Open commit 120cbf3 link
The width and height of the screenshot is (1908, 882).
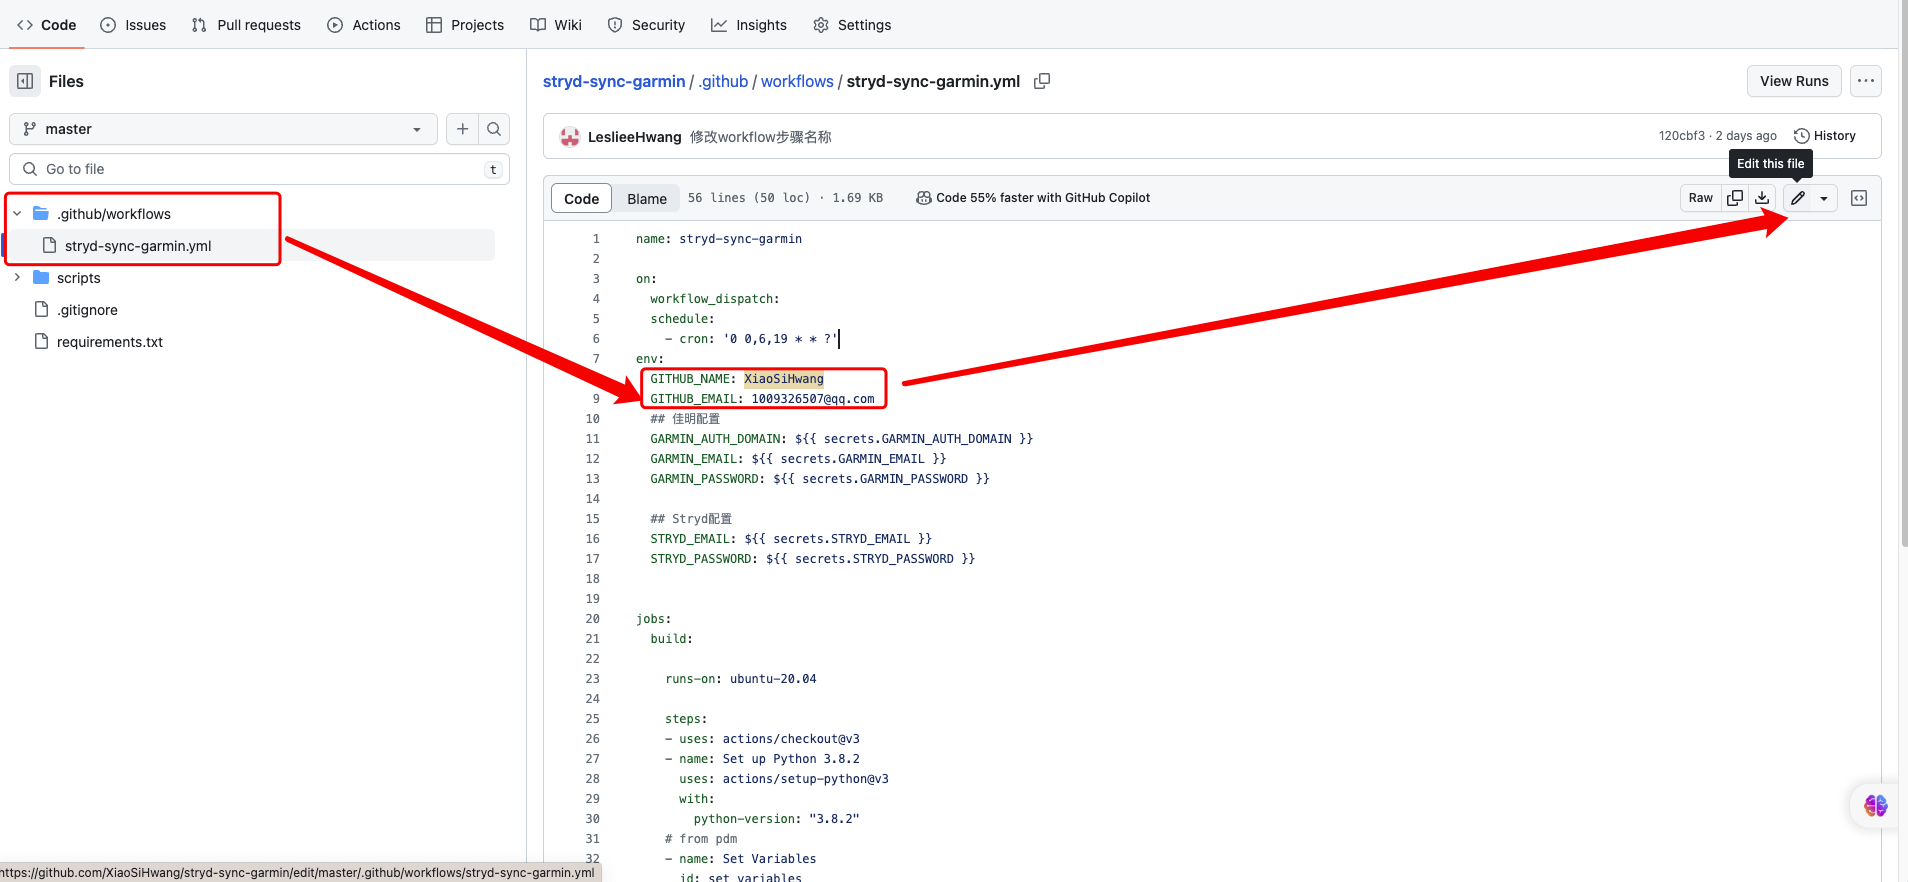(x=1681, y=136)
